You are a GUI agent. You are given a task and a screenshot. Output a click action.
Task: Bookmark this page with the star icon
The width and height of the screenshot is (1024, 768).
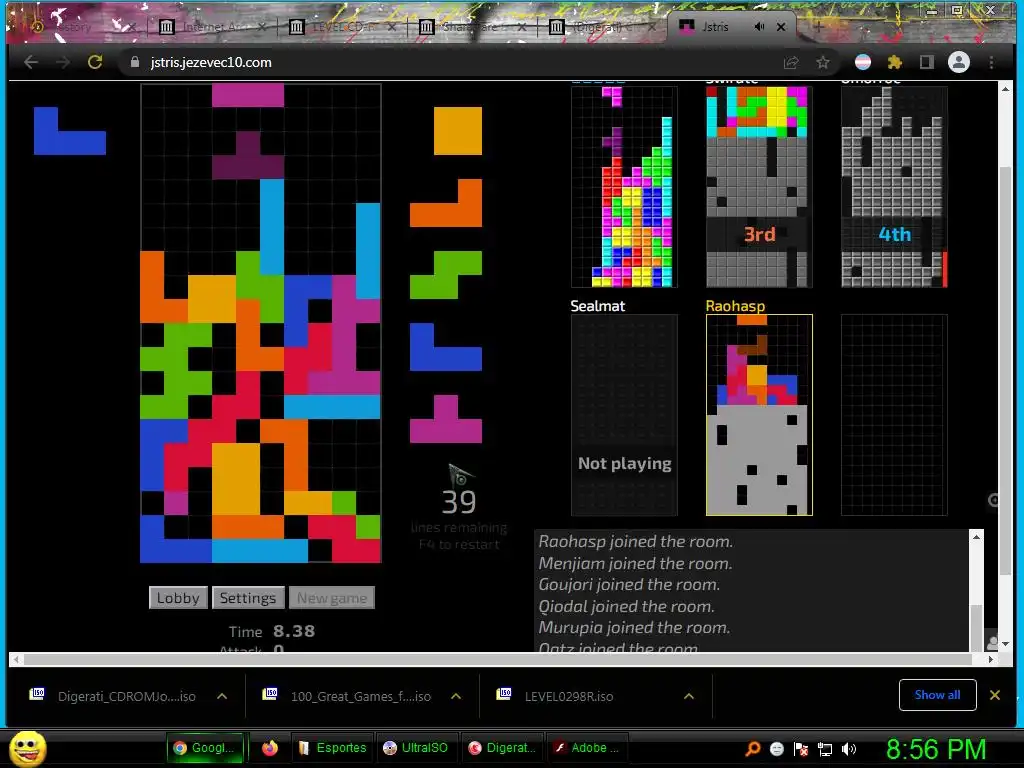(x=823, y=62)
